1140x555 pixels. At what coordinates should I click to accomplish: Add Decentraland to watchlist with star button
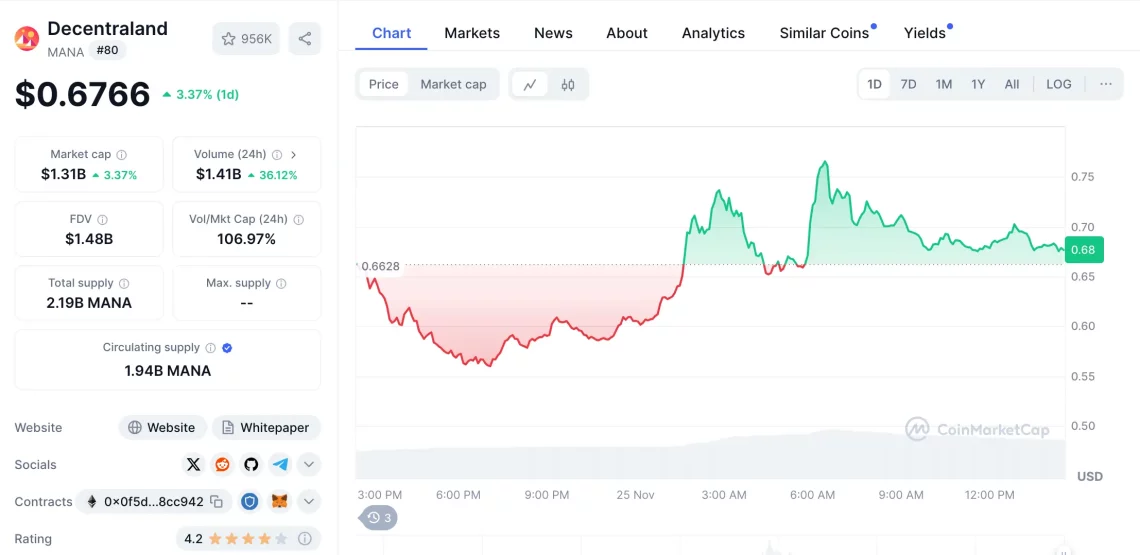pos(246,39)
